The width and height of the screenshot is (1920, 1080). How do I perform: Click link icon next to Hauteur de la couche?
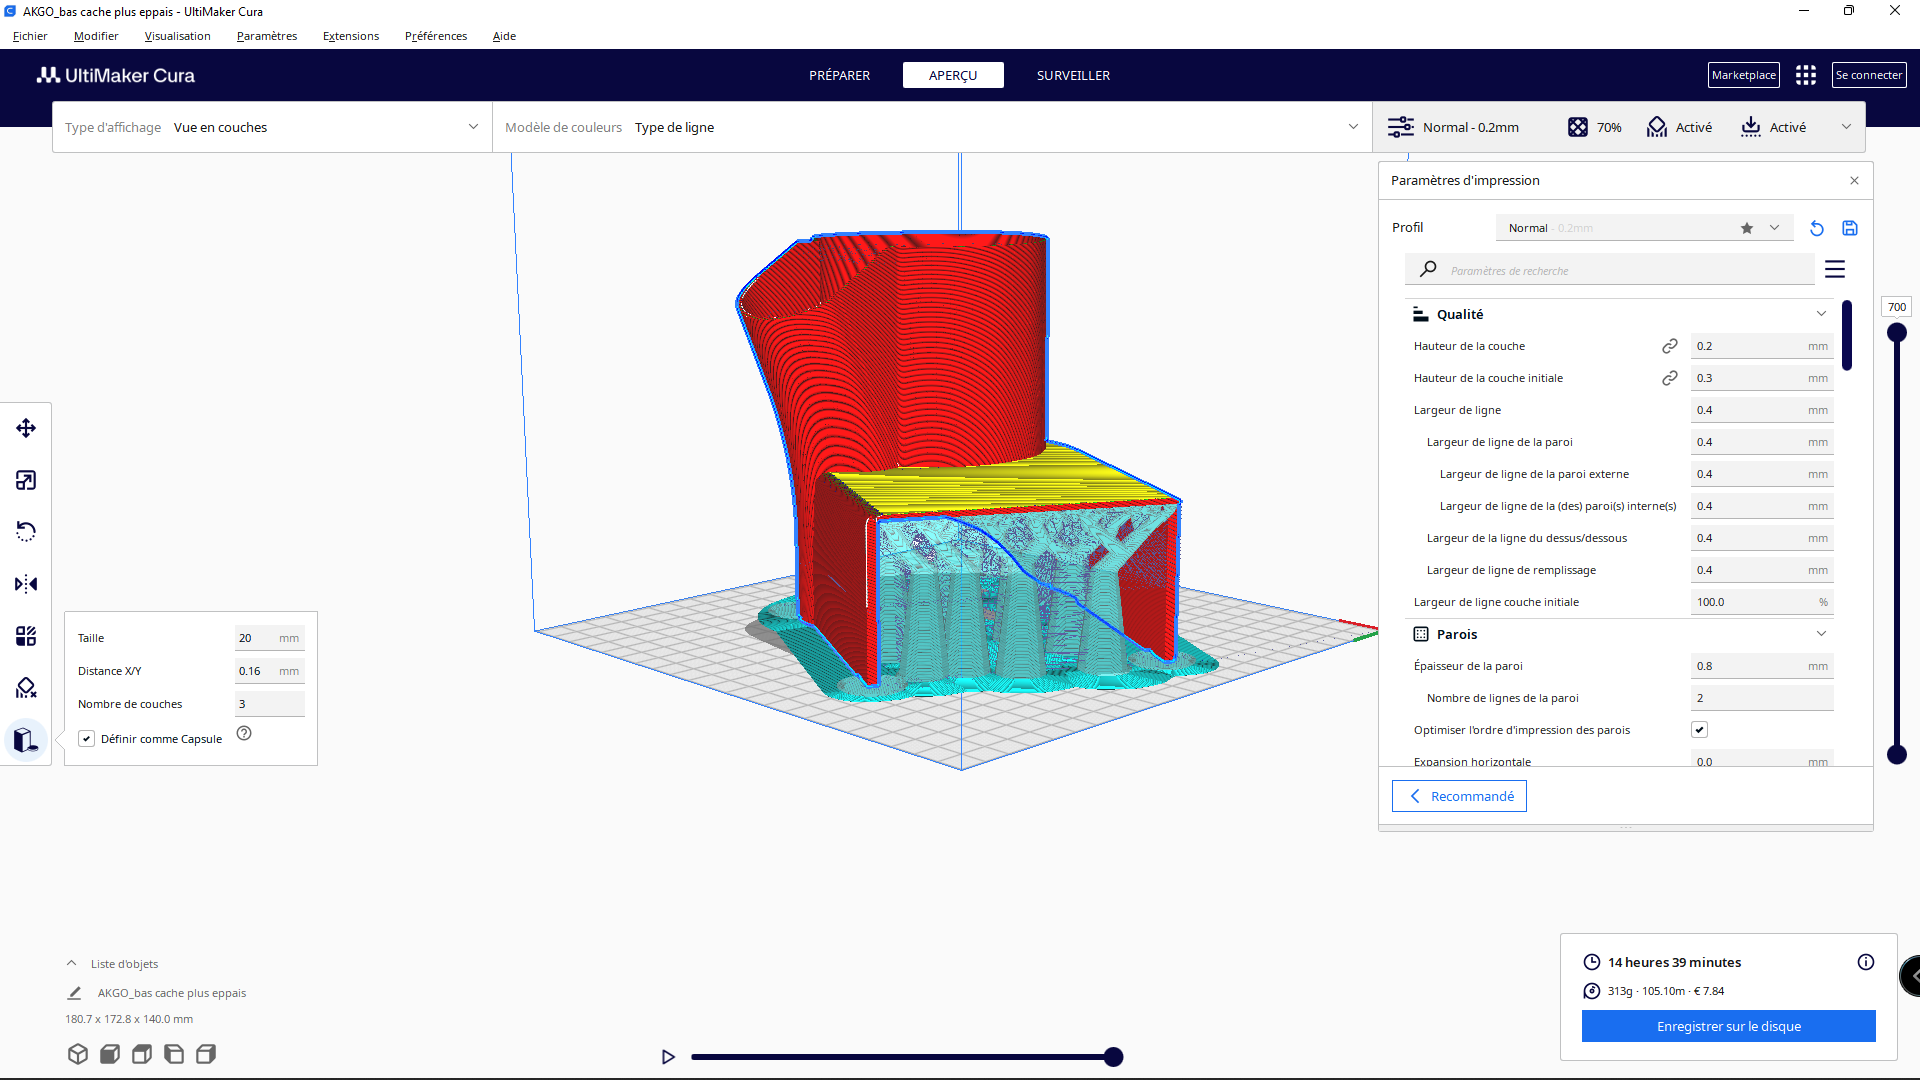(x=1670, y=346)
